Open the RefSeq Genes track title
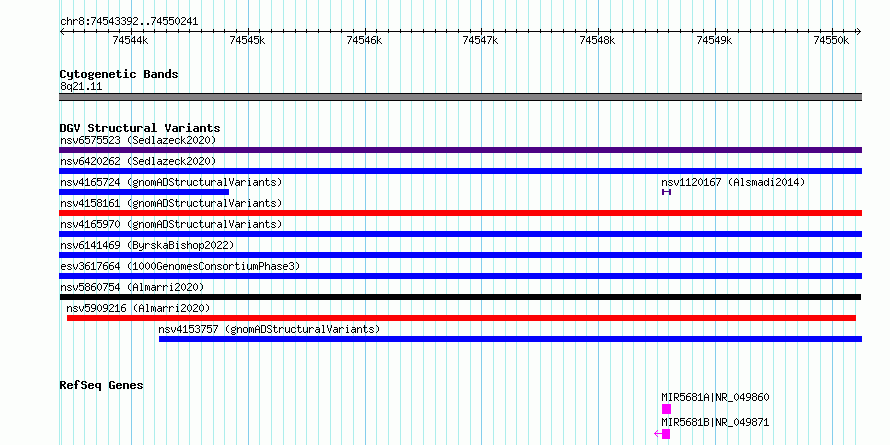Viewport: 890px width, 445px height. (x=102, y=385)
